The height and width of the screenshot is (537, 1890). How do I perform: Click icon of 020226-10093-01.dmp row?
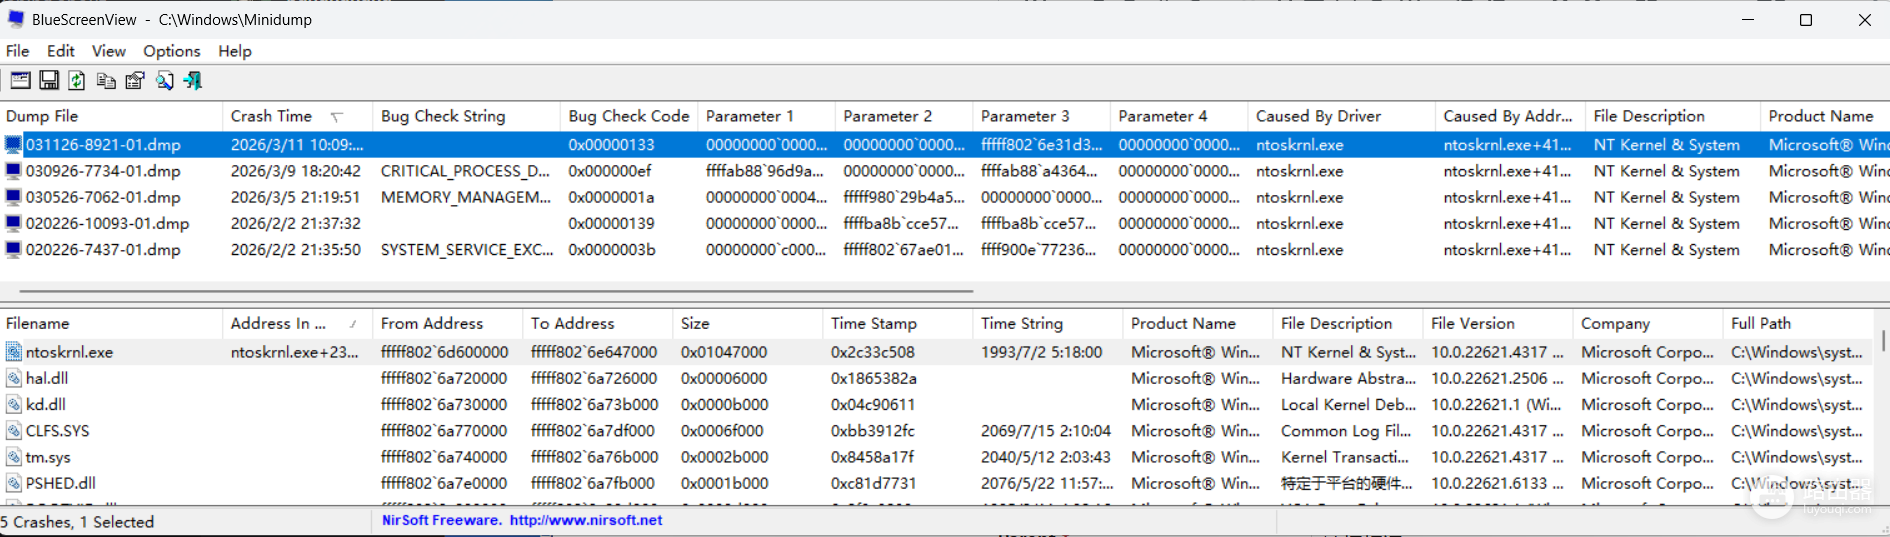(x=13, y=223)
